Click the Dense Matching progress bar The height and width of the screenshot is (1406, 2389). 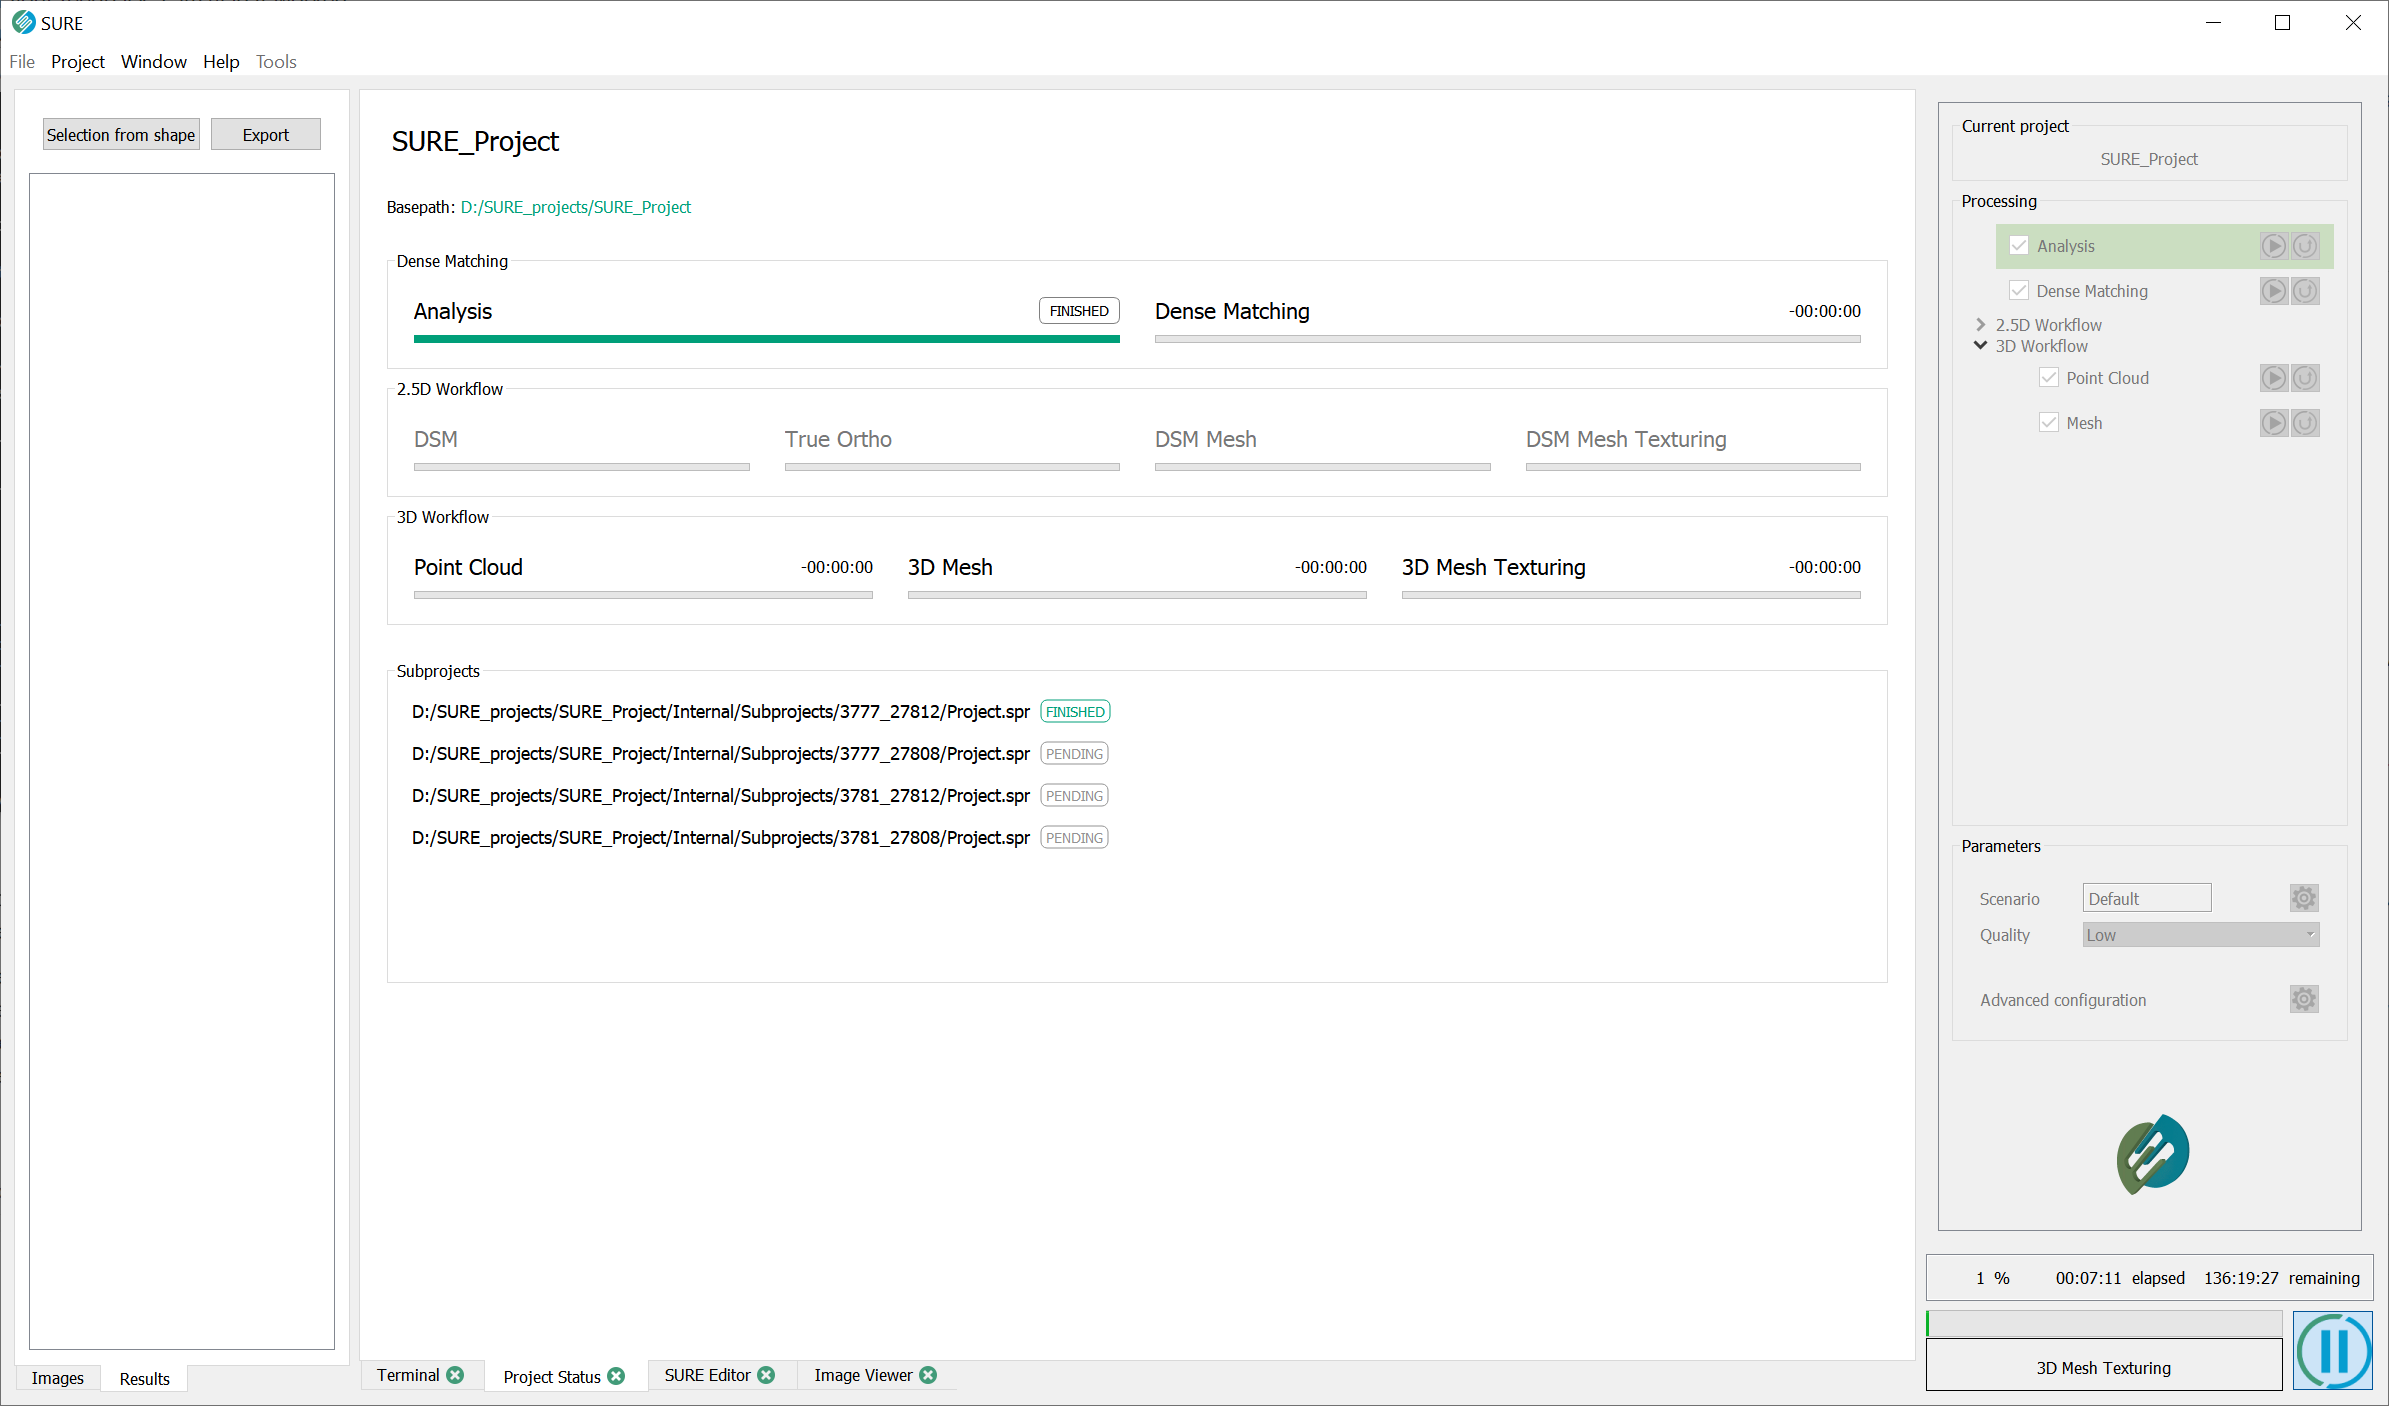coord(1508,339)
